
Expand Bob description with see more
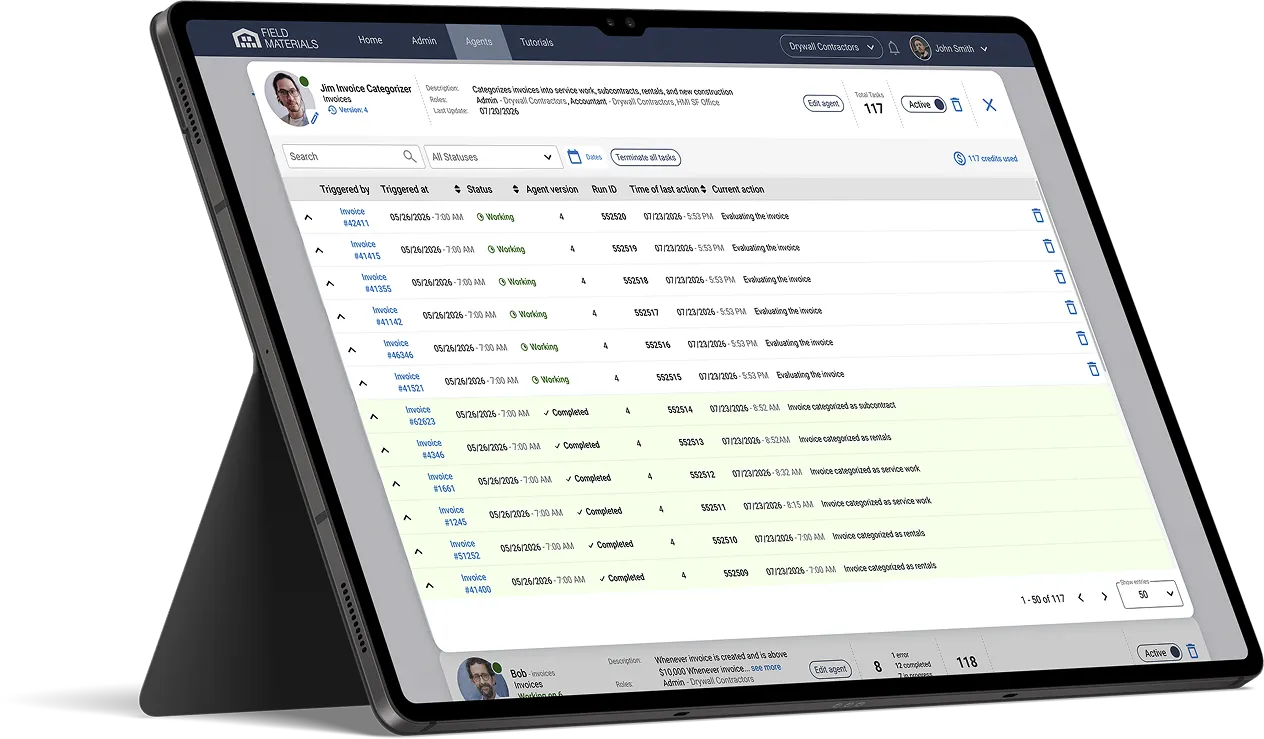[766, 668]
